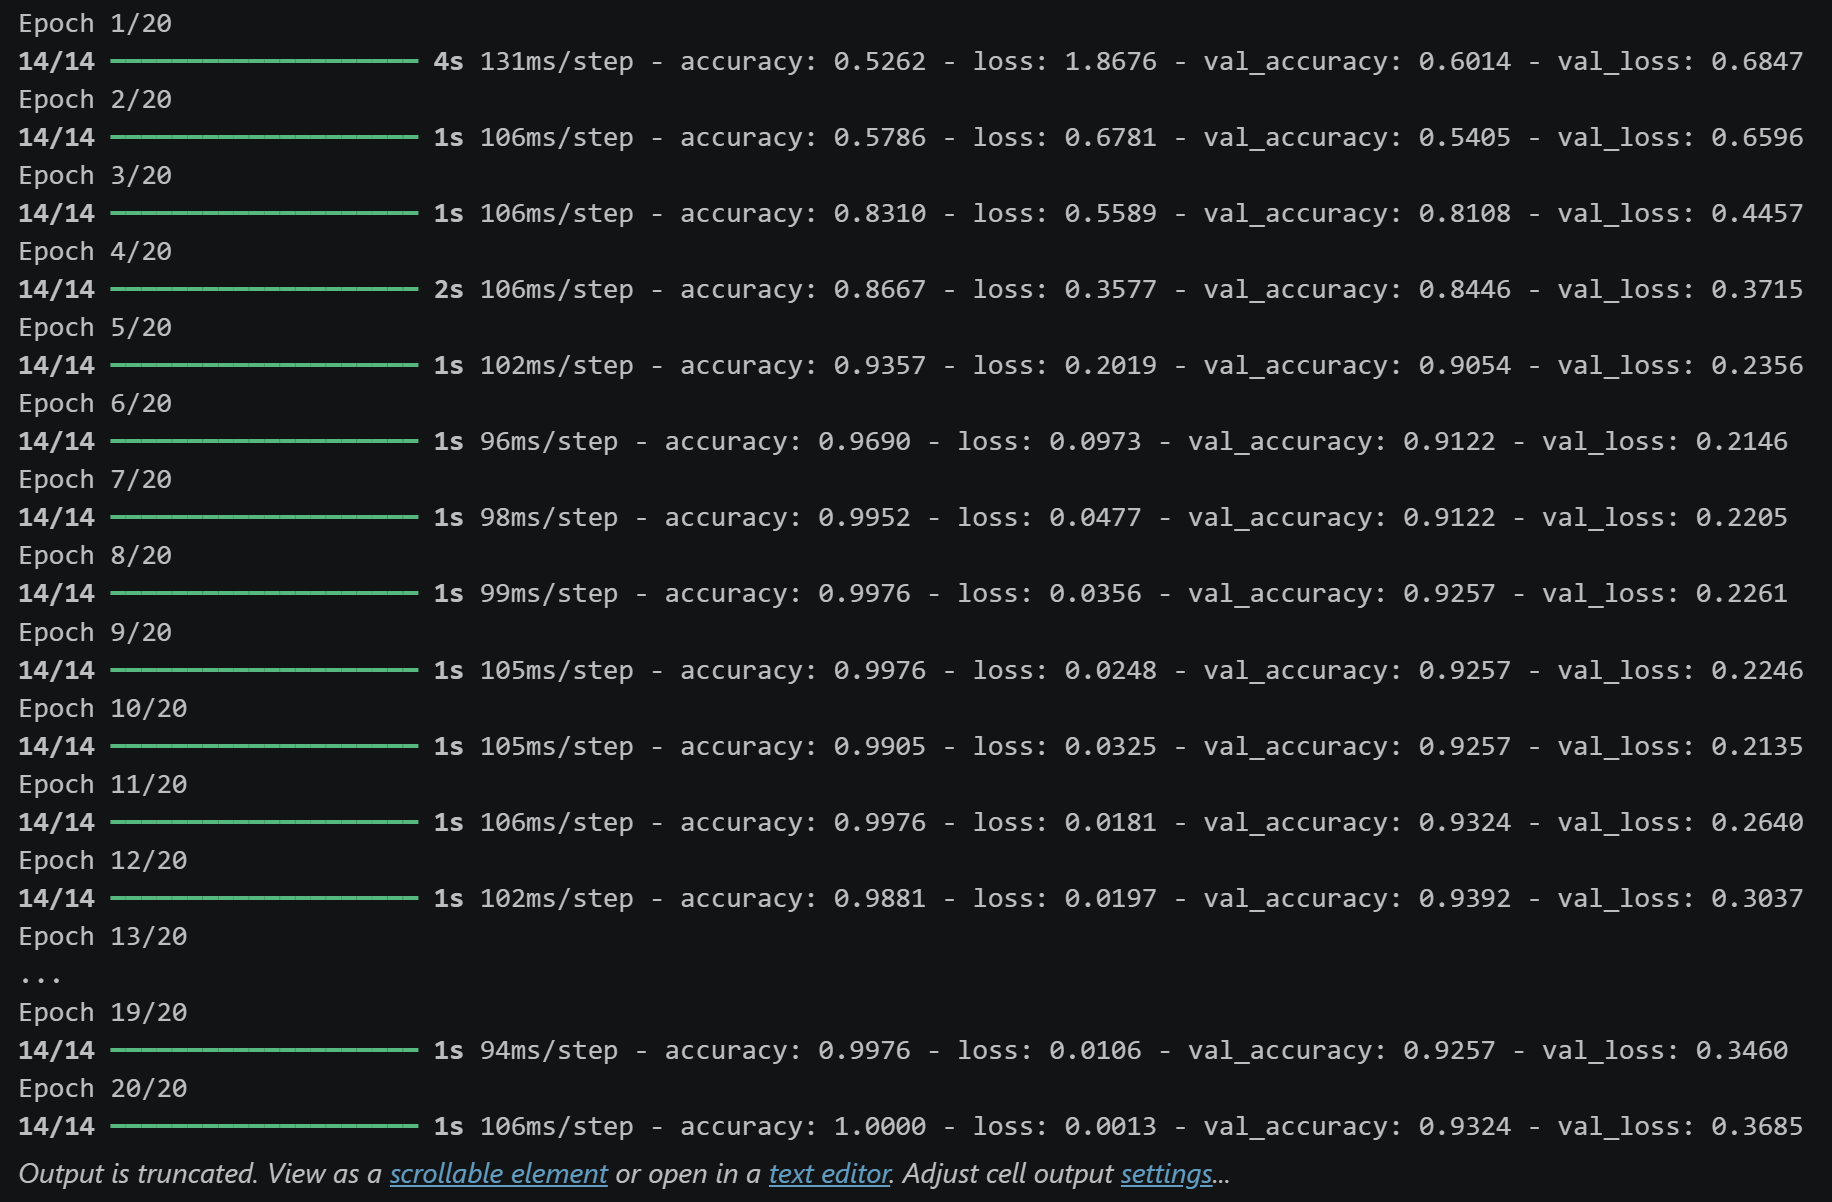The image size is (1832, 1202).
Task: Click loss value 0.0973
Action: click(x=1096, y=441)
